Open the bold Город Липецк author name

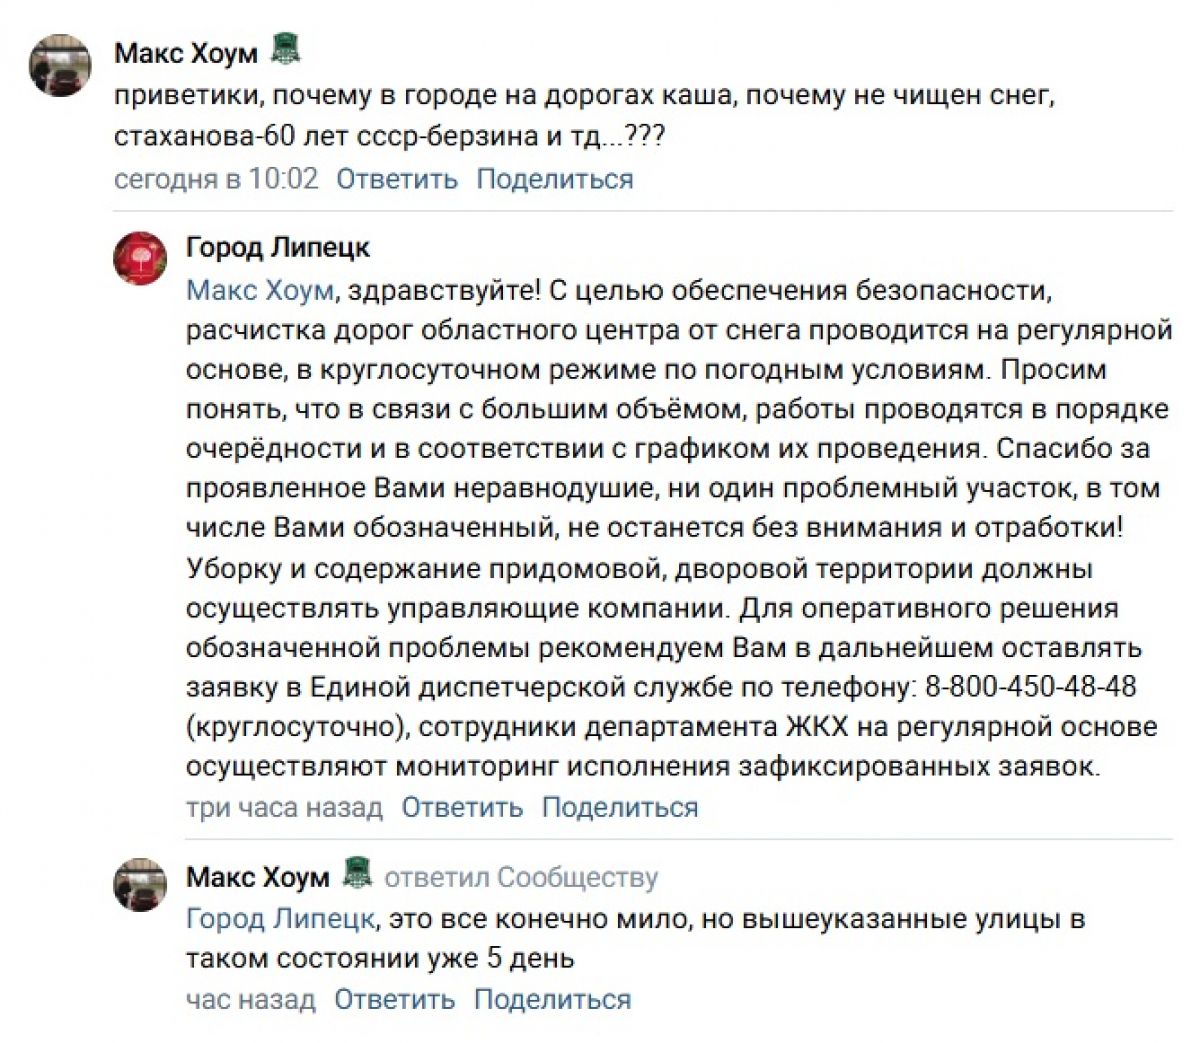pyautogui.click(x=277, y=246)
